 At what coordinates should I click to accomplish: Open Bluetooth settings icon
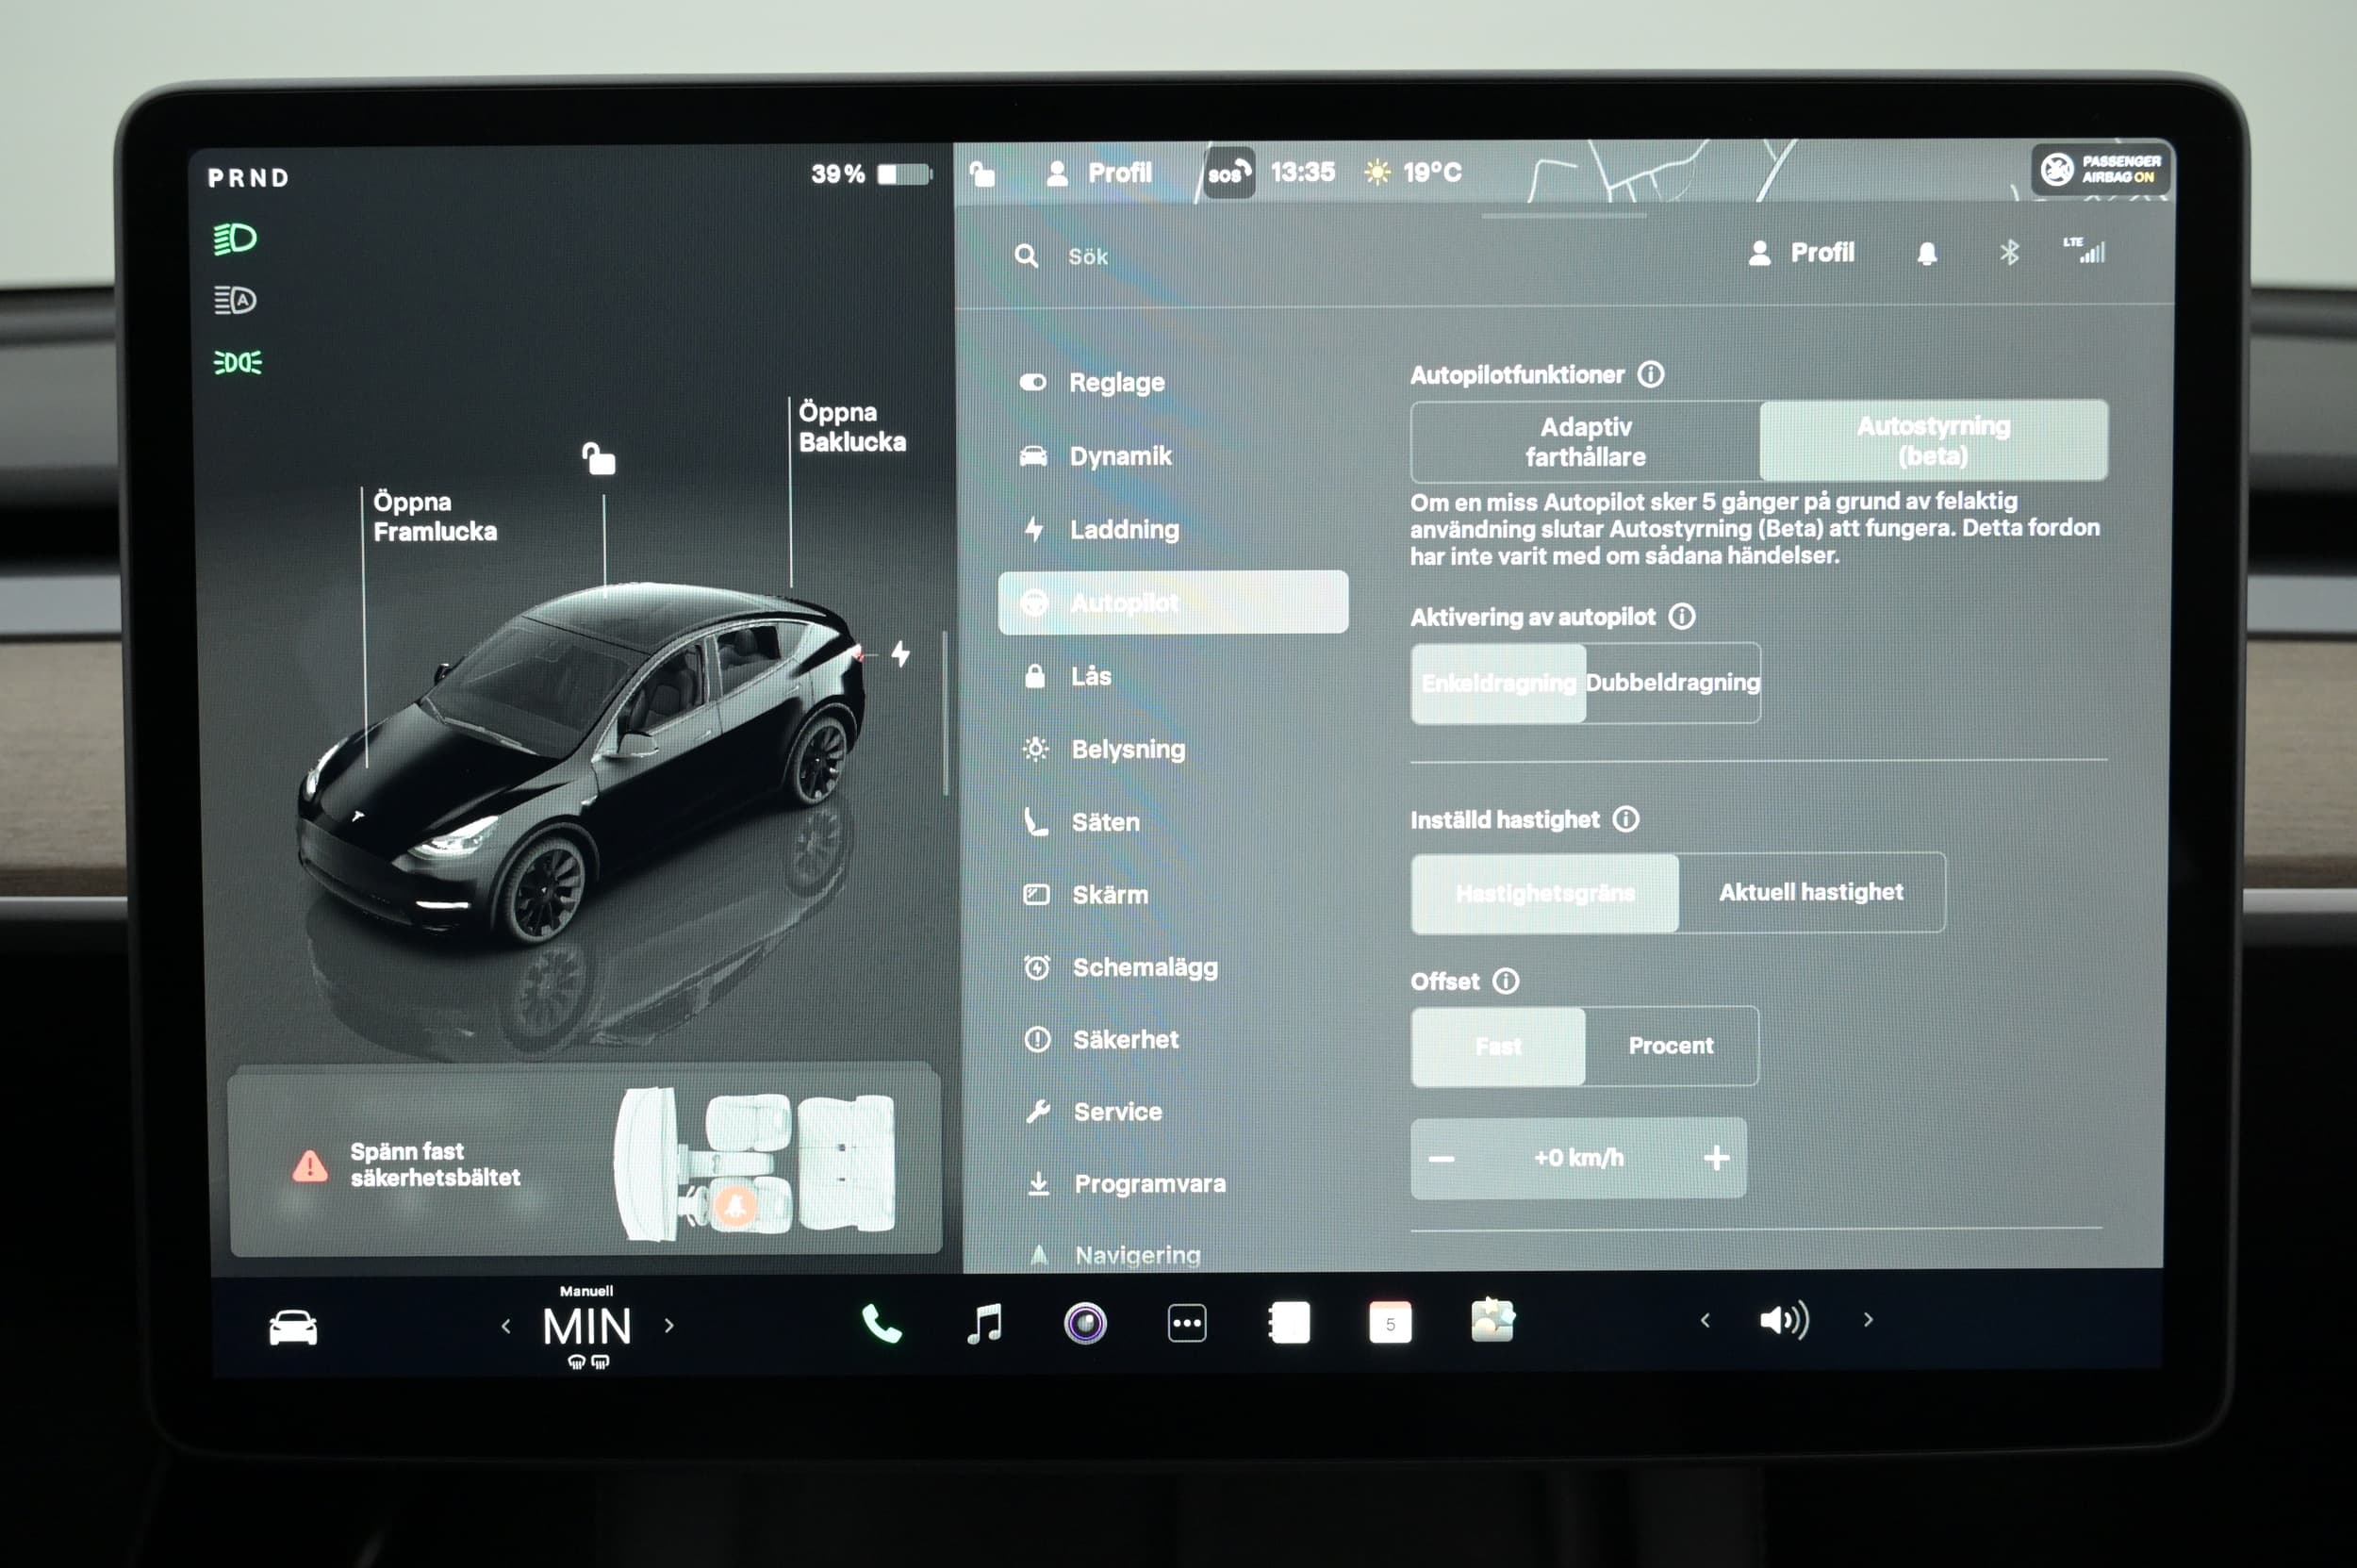pyautogui.click(x=2009, y=253)
